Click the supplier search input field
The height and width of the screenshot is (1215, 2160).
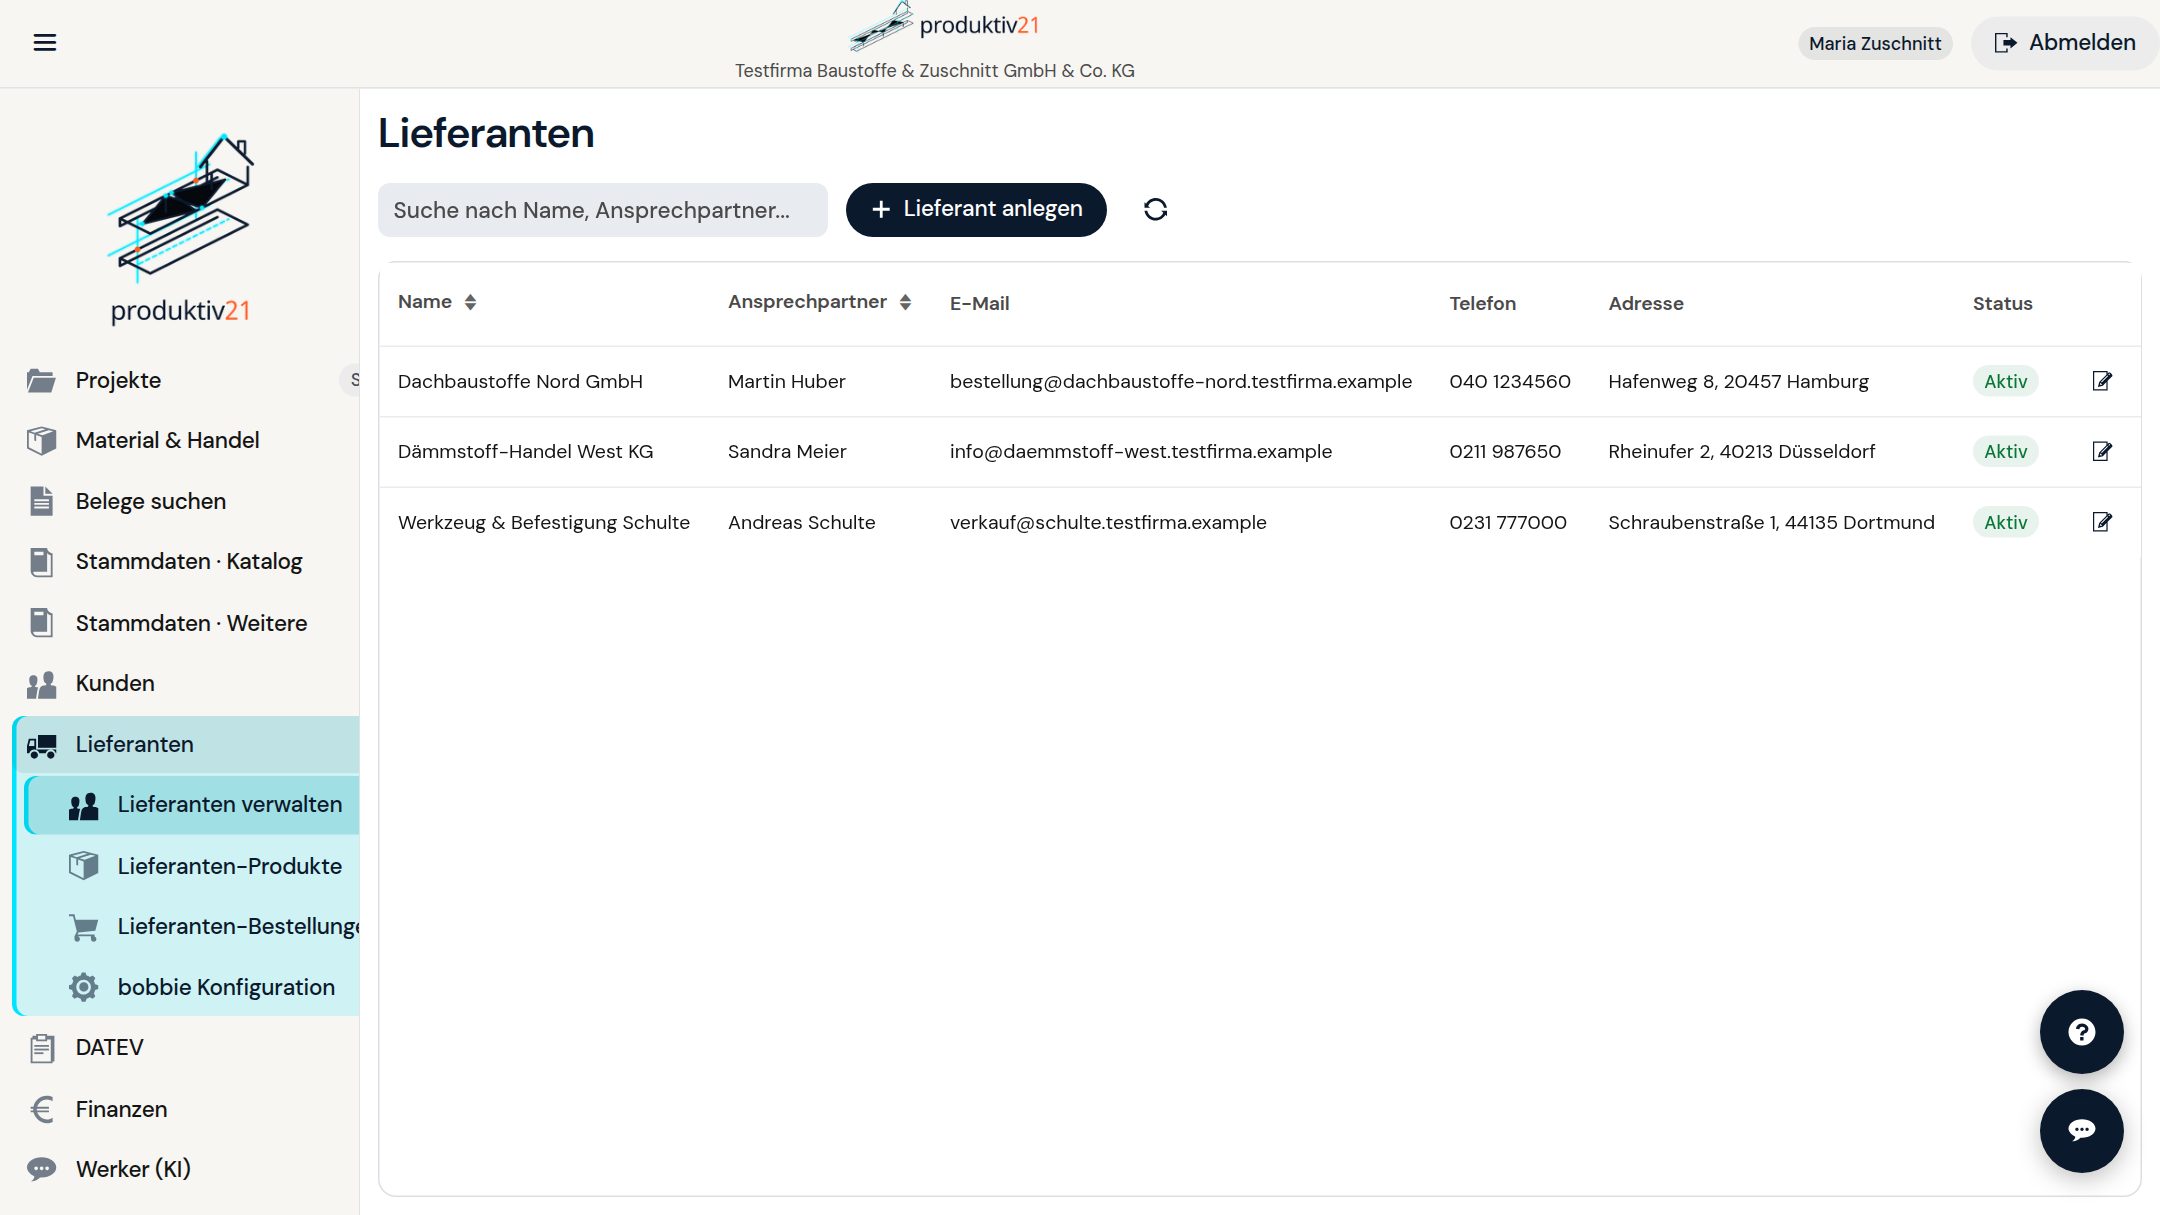(x=603, y=210)
